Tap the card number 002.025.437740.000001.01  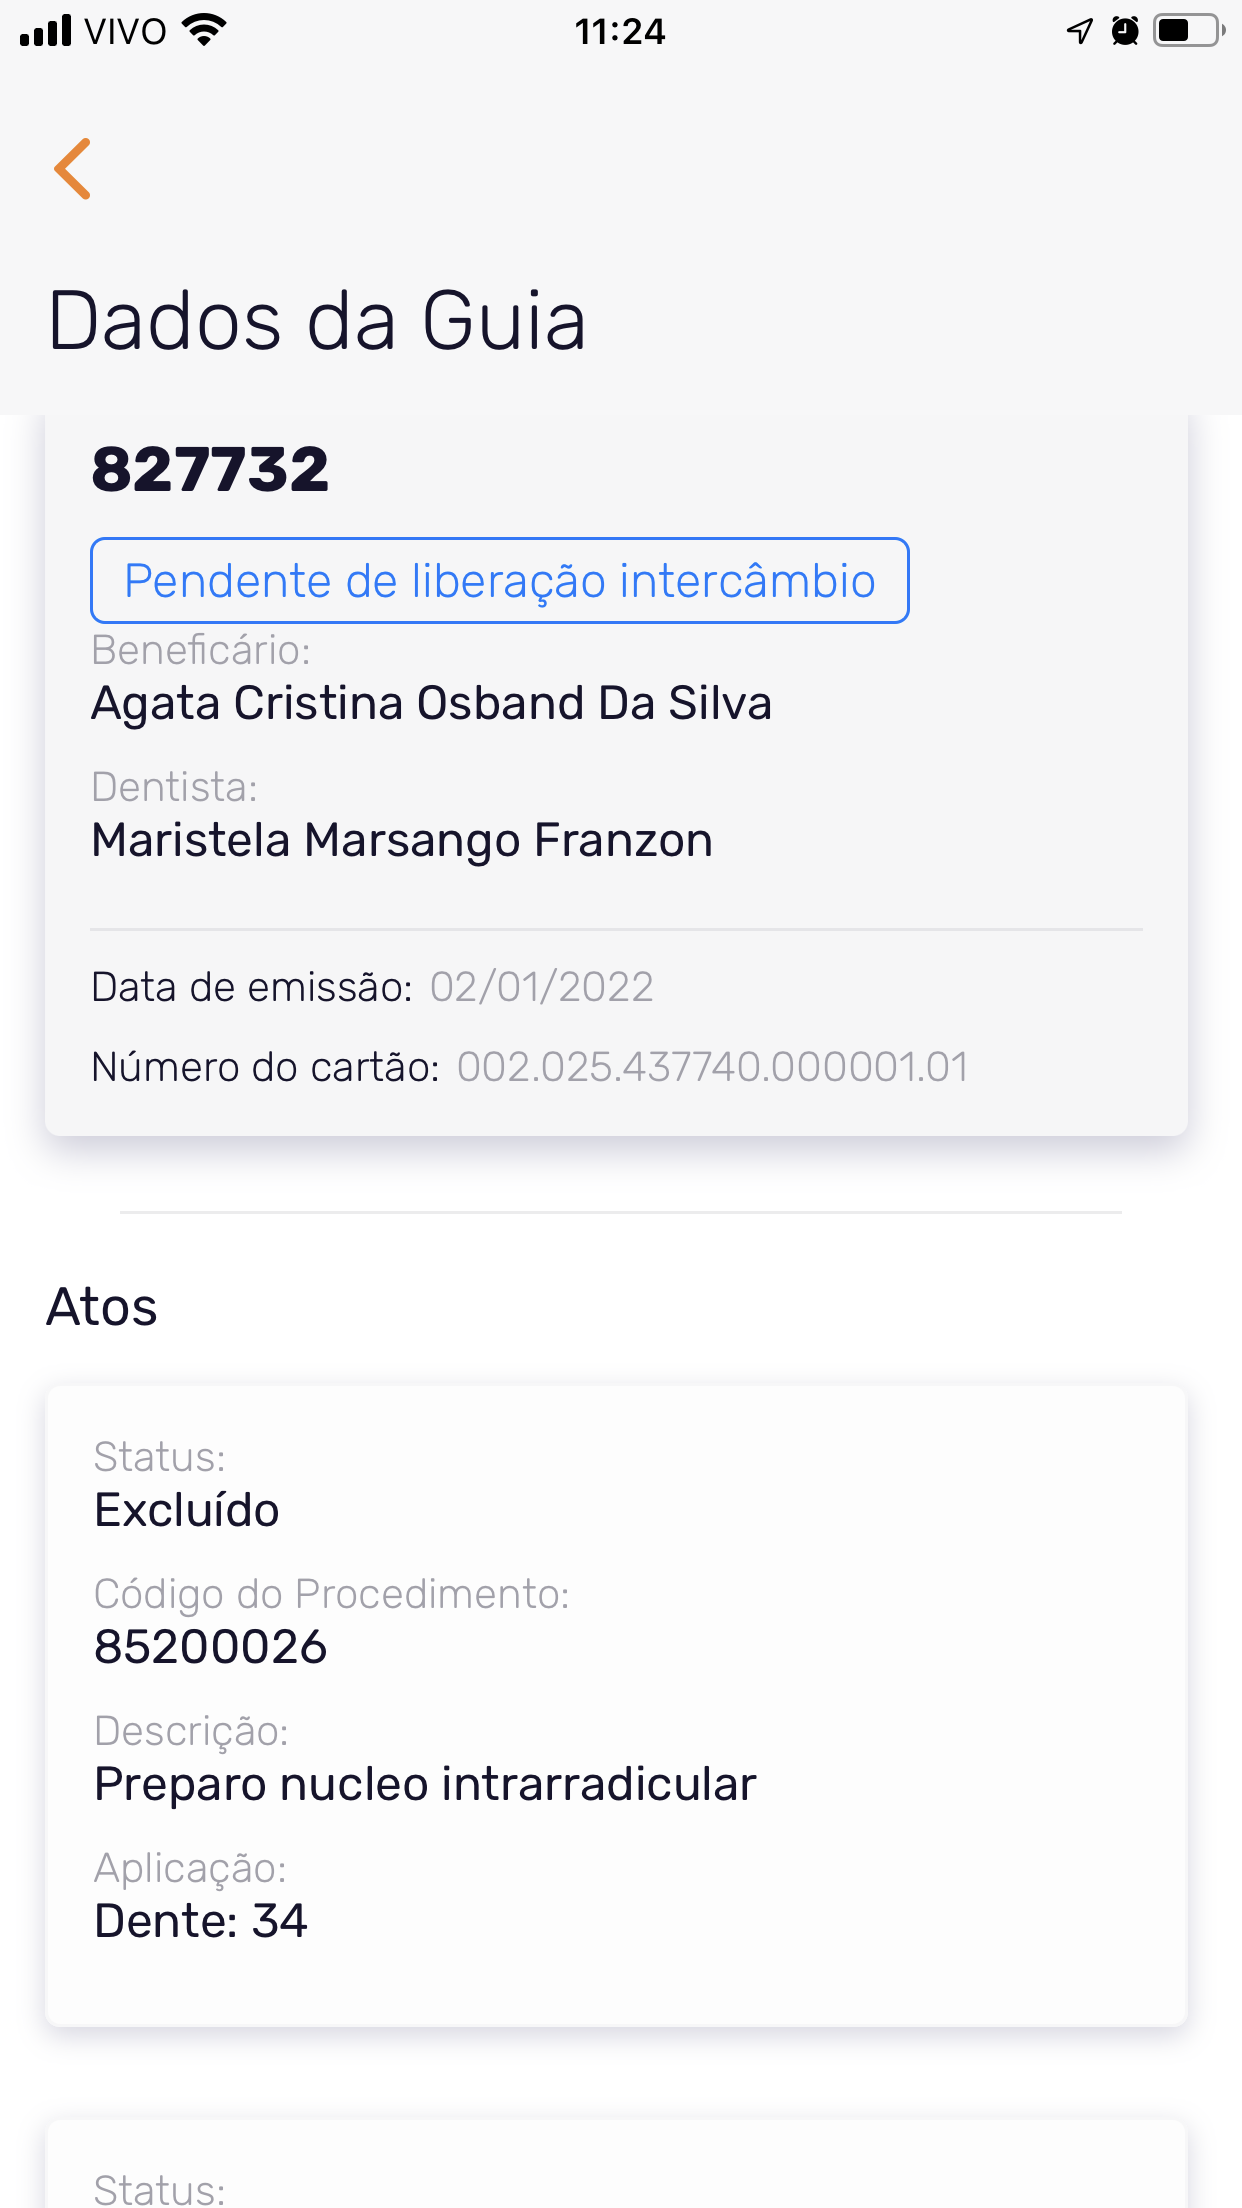712,1067
